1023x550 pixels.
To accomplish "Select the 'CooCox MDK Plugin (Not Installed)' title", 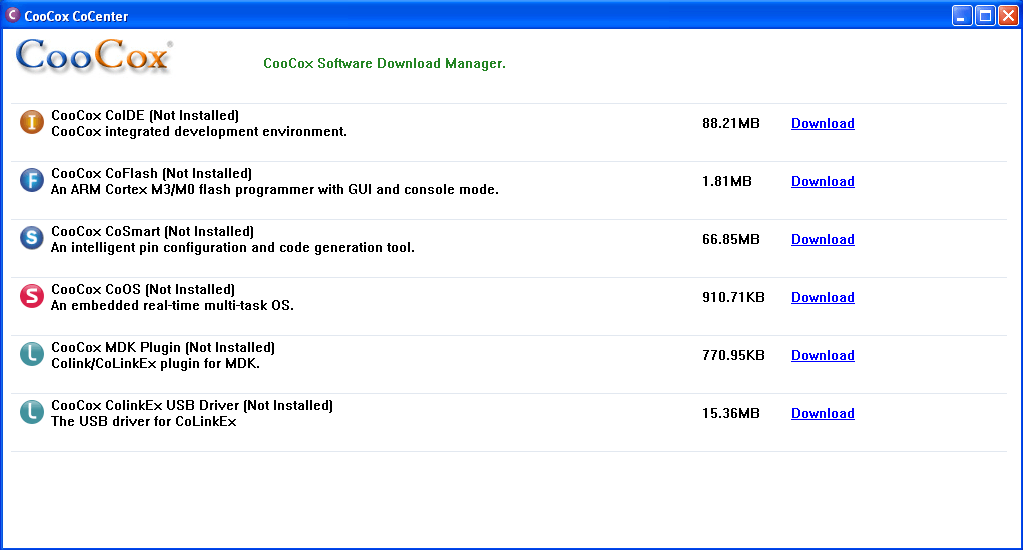I will [x=163, y=348].
